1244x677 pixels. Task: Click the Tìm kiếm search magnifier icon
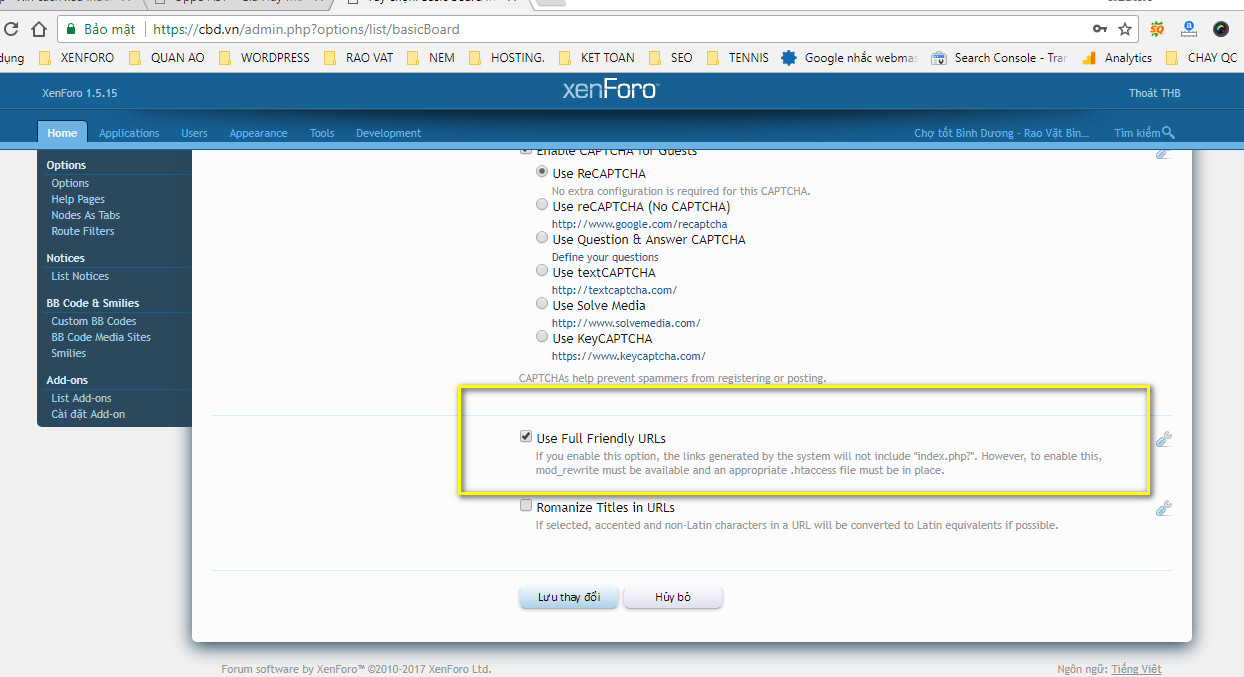coord(1169,133)
